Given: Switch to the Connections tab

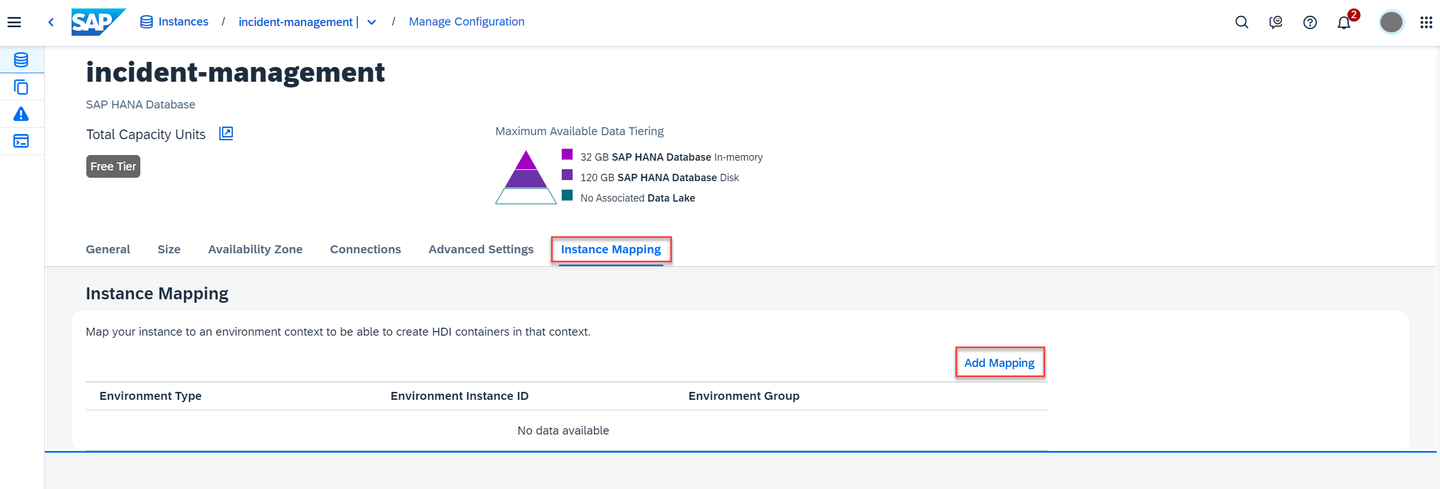Looking at the screenshot, I should (365, 249).
